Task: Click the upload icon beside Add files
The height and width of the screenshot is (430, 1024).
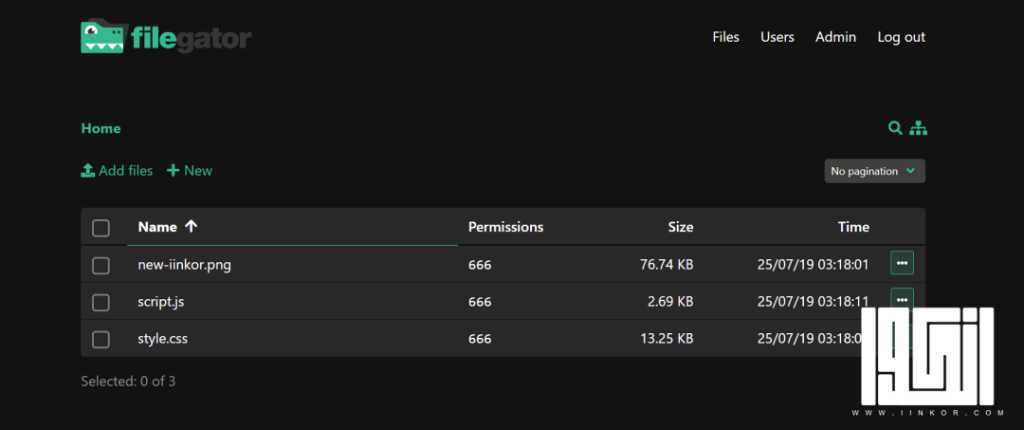Action: coord(88,171)
